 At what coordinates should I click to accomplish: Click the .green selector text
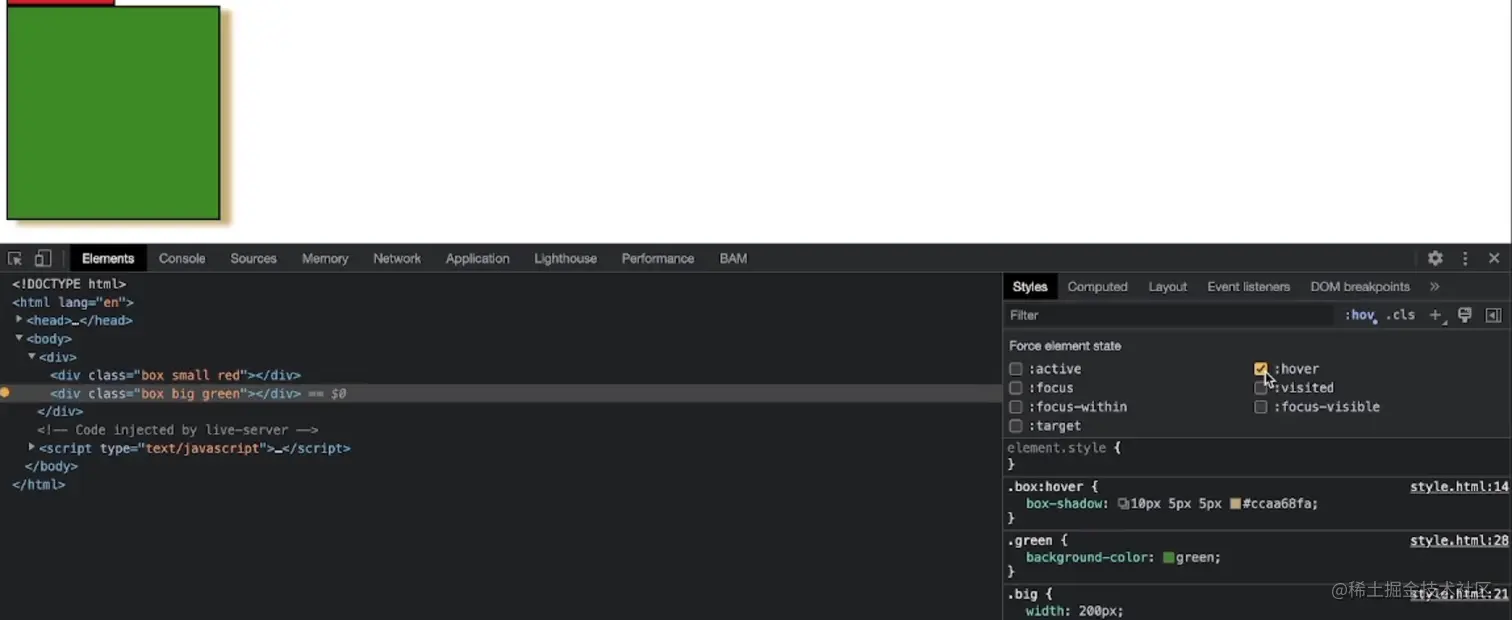(1029, 541)
